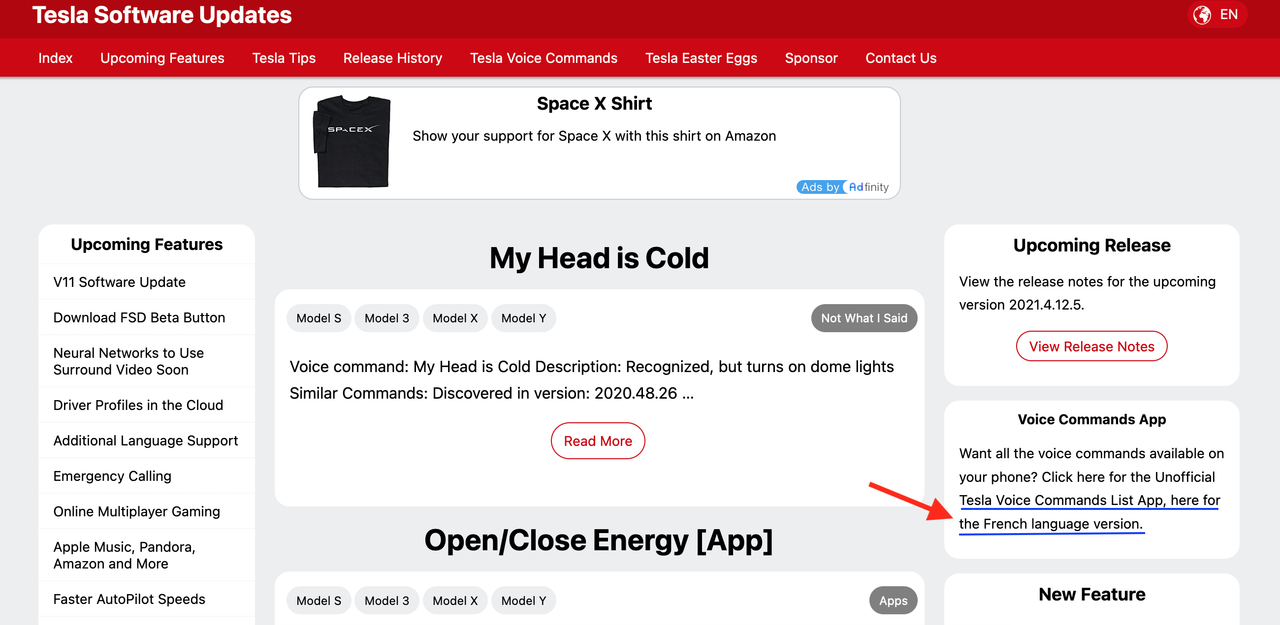Image resolution: width=1280 pixels, height=625 pixels.
Task: Open Download FSD Beta Button link
Action: (x=139, y=317)
